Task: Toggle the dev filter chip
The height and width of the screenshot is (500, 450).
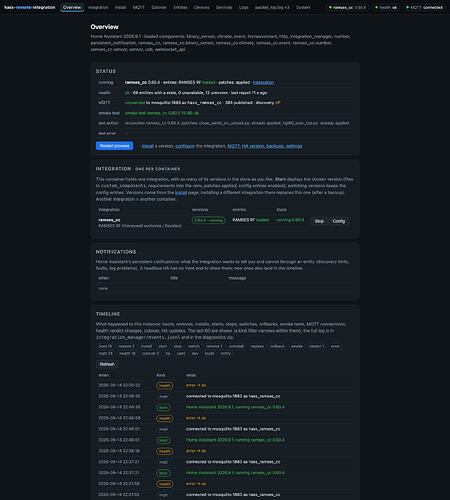Action: 195,353
